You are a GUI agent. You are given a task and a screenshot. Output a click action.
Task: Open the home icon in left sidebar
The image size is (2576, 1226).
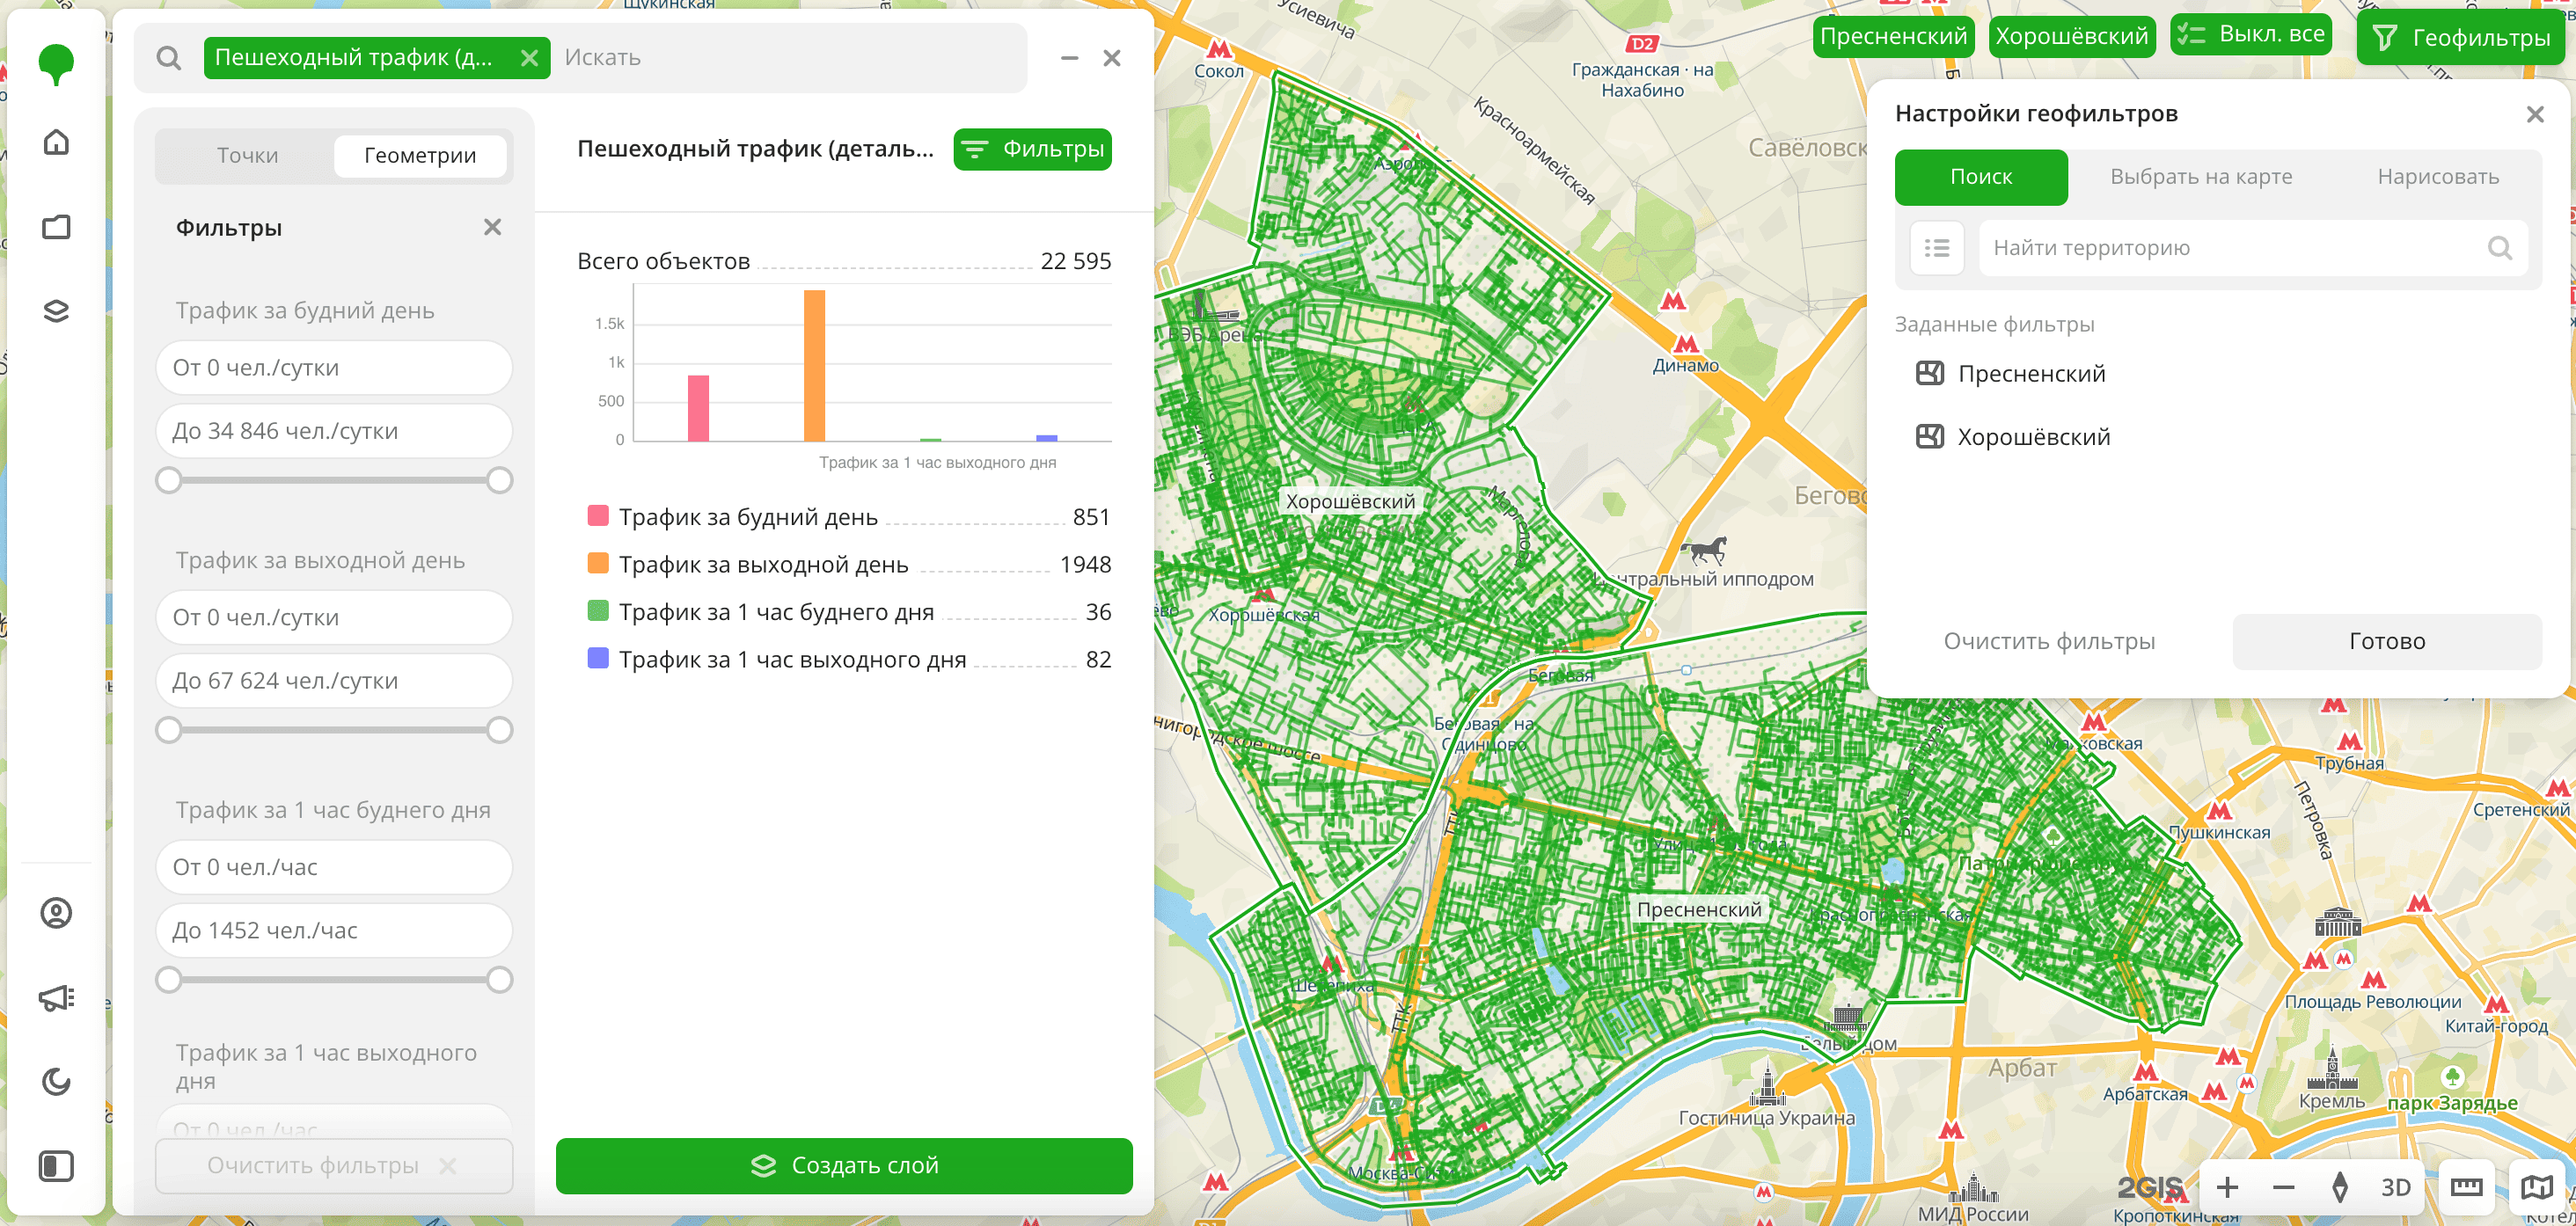[x=56, y=142]
